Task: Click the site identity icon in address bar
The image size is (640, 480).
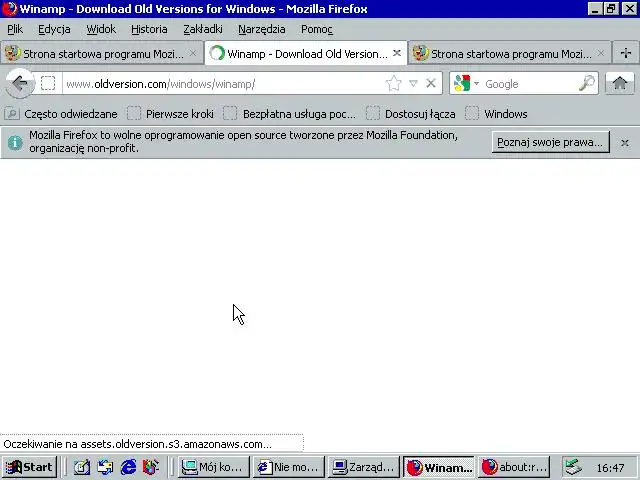Action: pyautogui.click(x=48, y=84)
